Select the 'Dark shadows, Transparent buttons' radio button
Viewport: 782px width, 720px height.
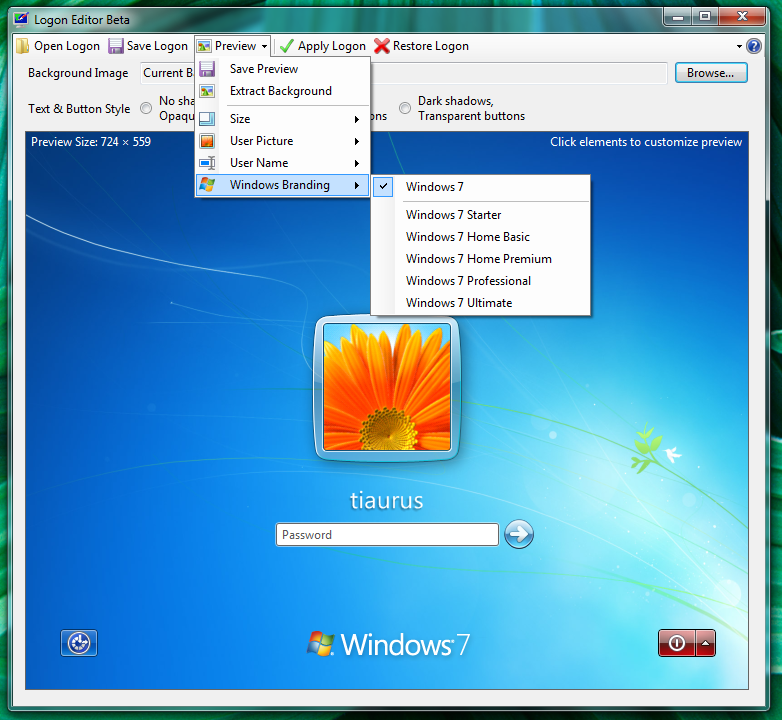coord(405,108)
